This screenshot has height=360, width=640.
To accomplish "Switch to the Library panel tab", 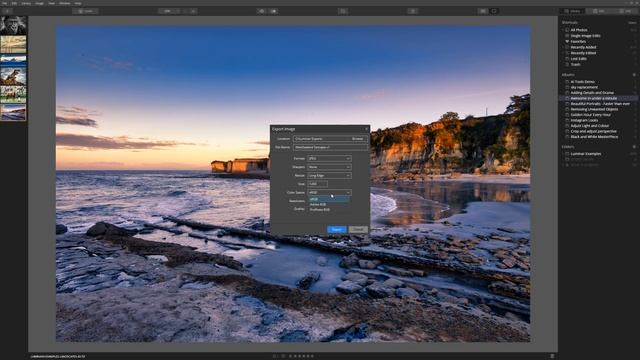I will pos(572,11).
